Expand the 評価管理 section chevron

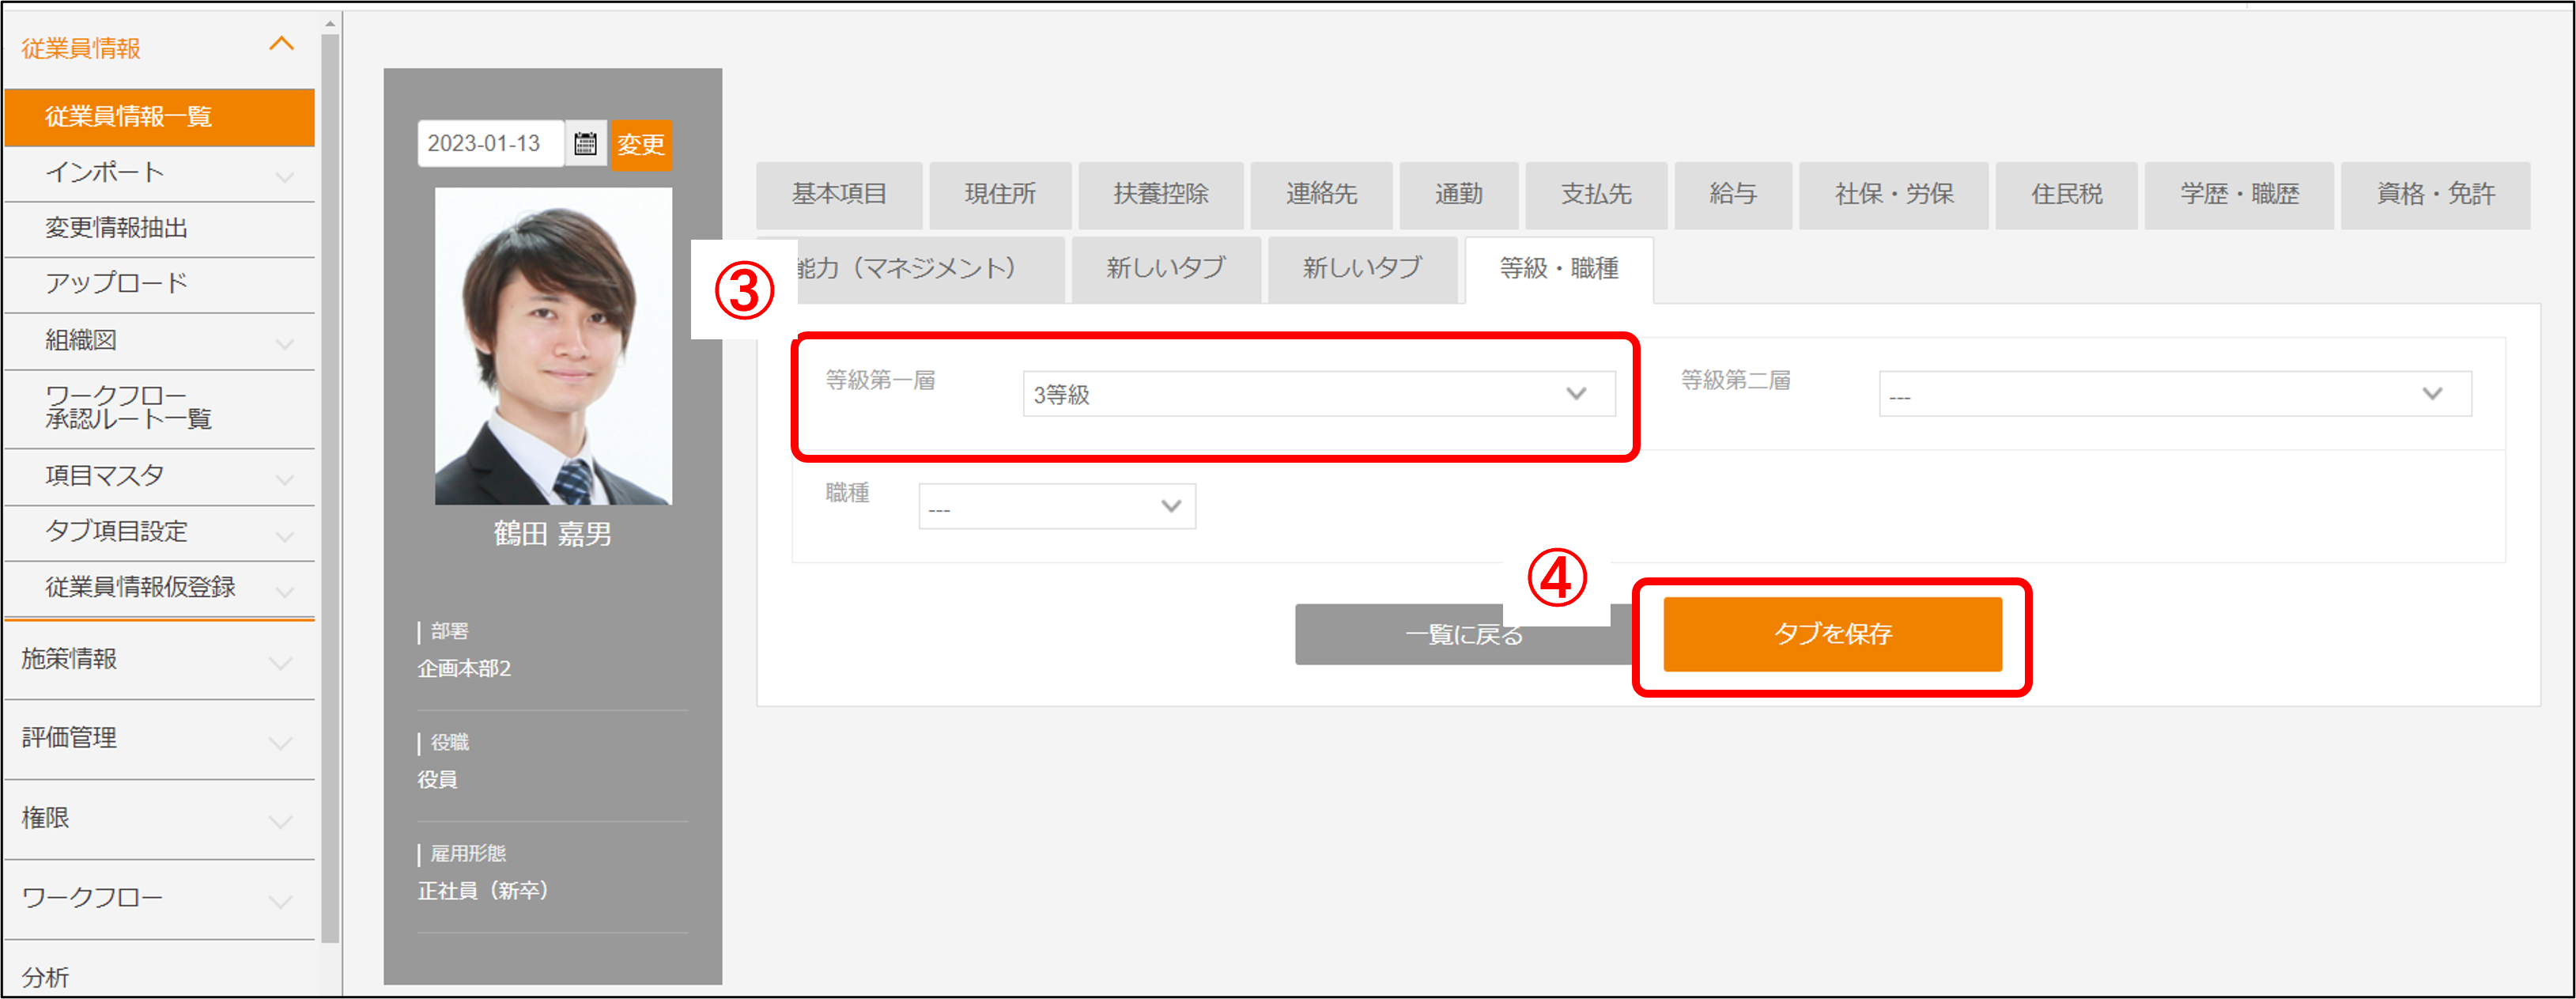[x=281, y=742]
